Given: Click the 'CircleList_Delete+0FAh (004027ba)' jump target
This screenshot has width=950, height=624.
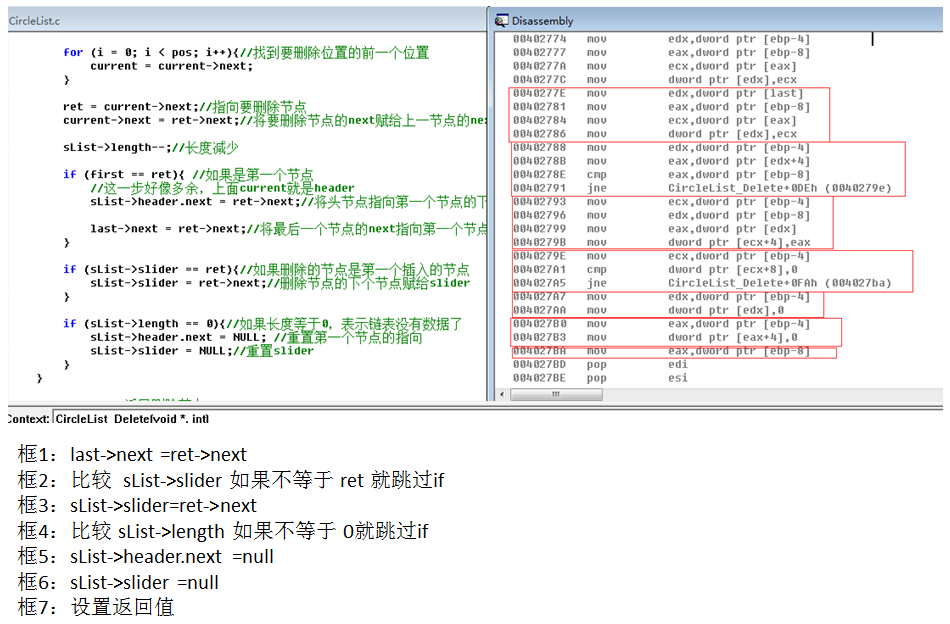Looking at the screenshot, I should click(x=780, y=283).
